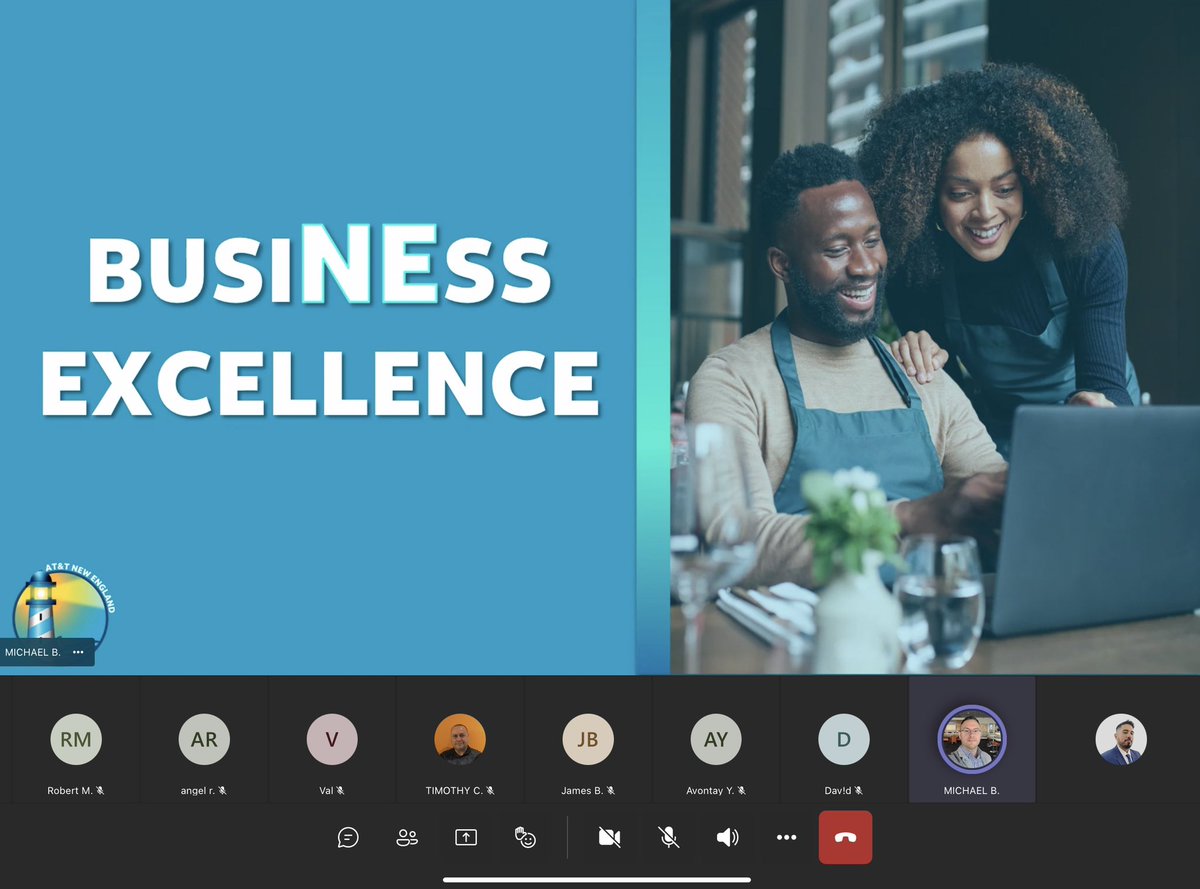The width and height of the screenshot is (1200, 889).
Task: Click the 'Avontay Y.' name label
Action: pyautogui.click(x=710, y=791)
